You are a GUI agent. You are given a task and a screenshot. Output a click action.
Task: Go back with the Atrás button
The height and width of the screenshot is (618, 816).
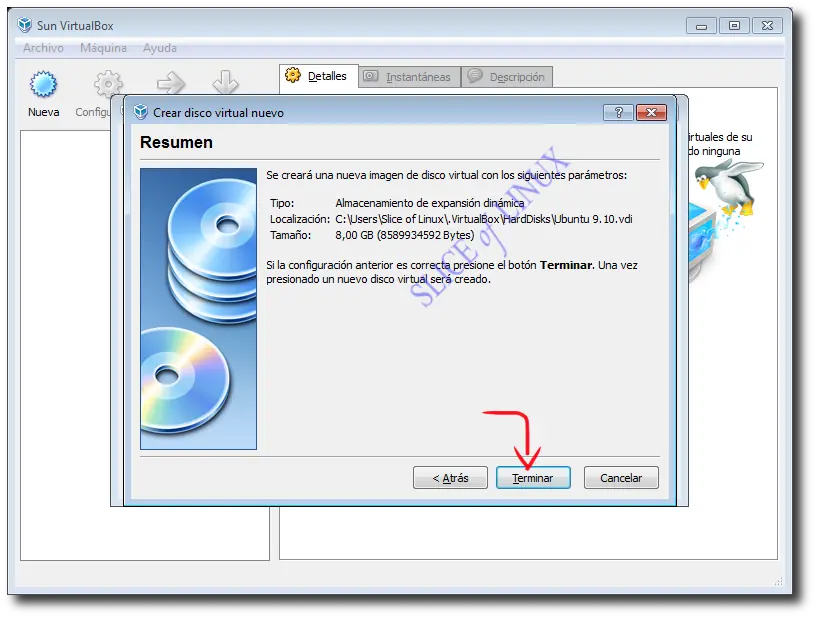pyautogui.click(x=450, y=478)
